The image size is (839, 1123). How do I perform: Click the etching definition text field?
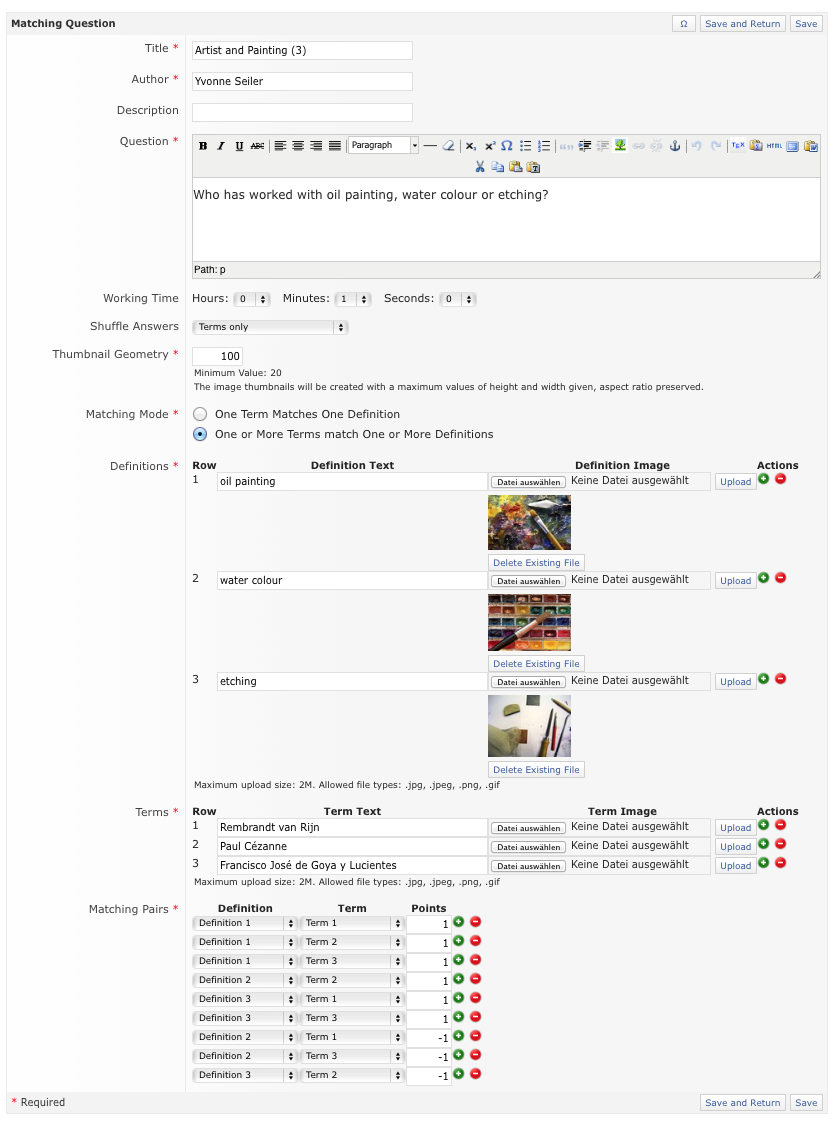(352, 681)
